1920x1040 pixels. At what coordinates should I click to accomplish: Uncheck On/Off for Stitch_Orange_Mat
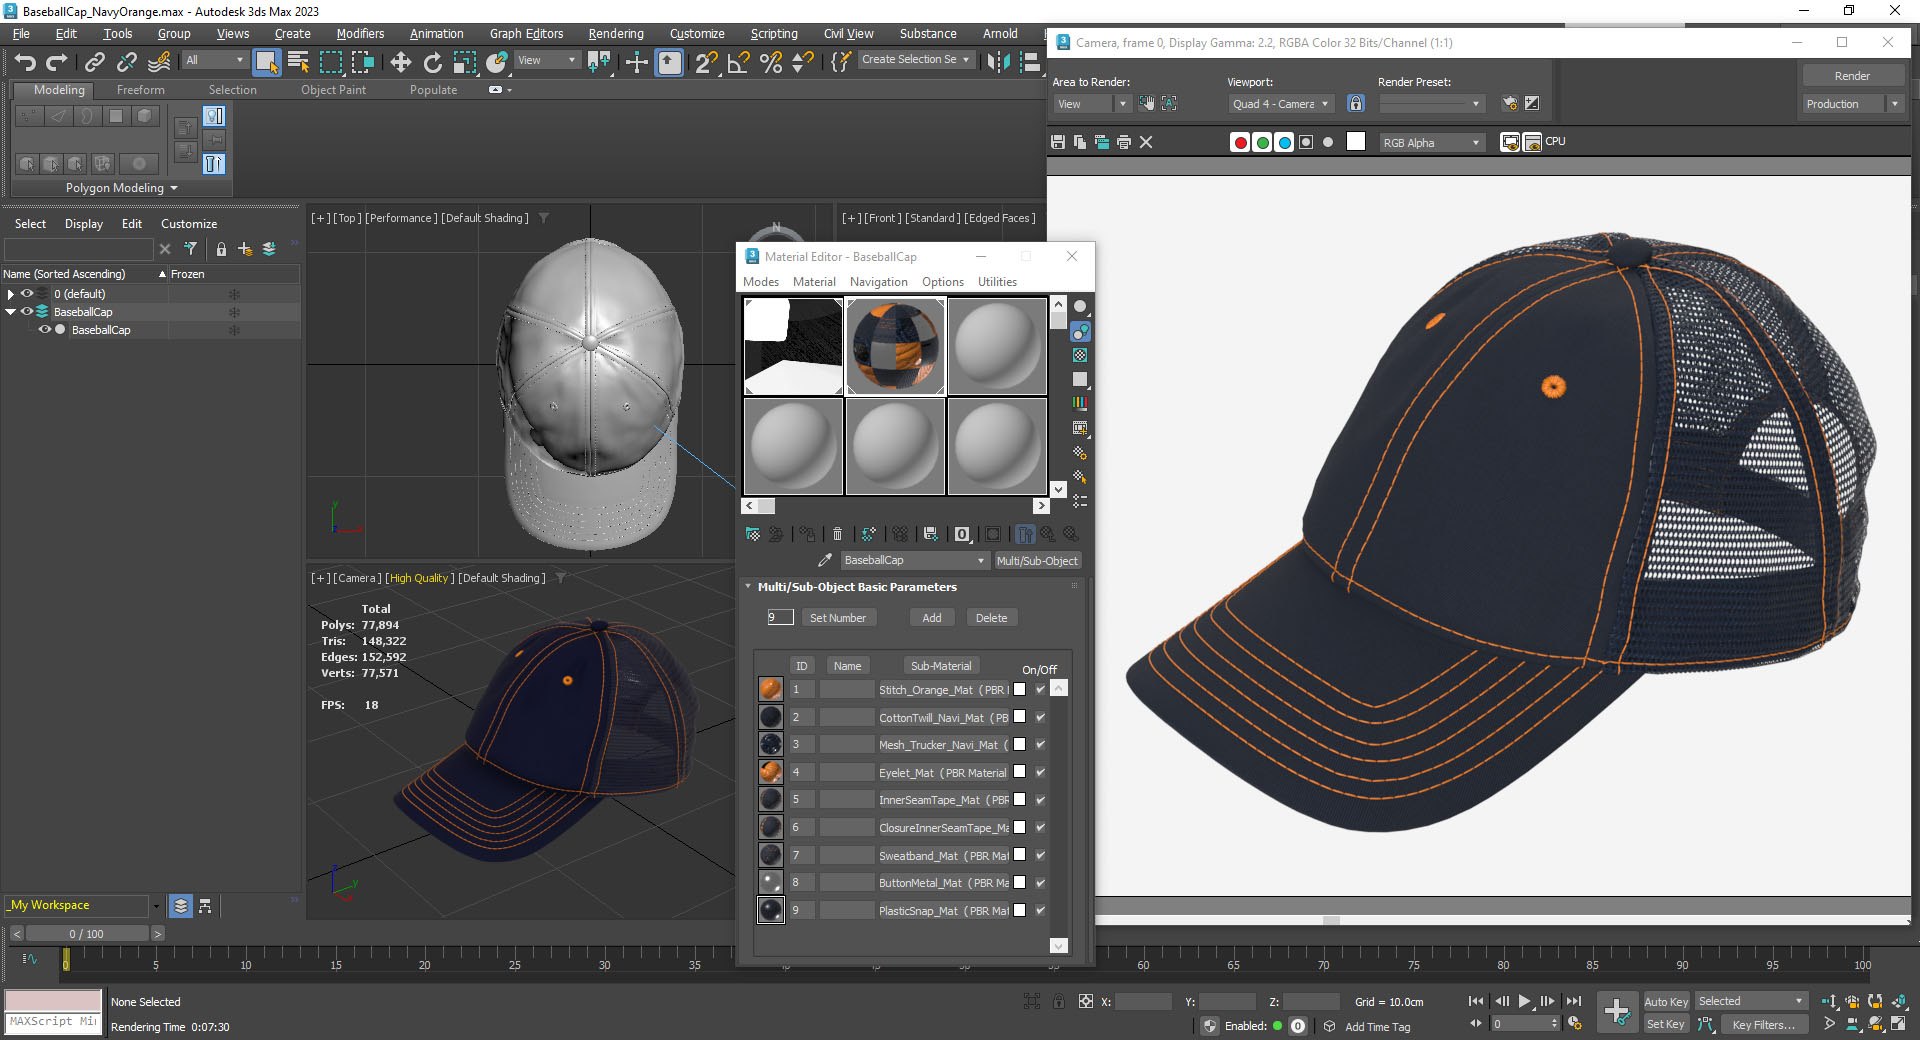[x=1040, y=689]
